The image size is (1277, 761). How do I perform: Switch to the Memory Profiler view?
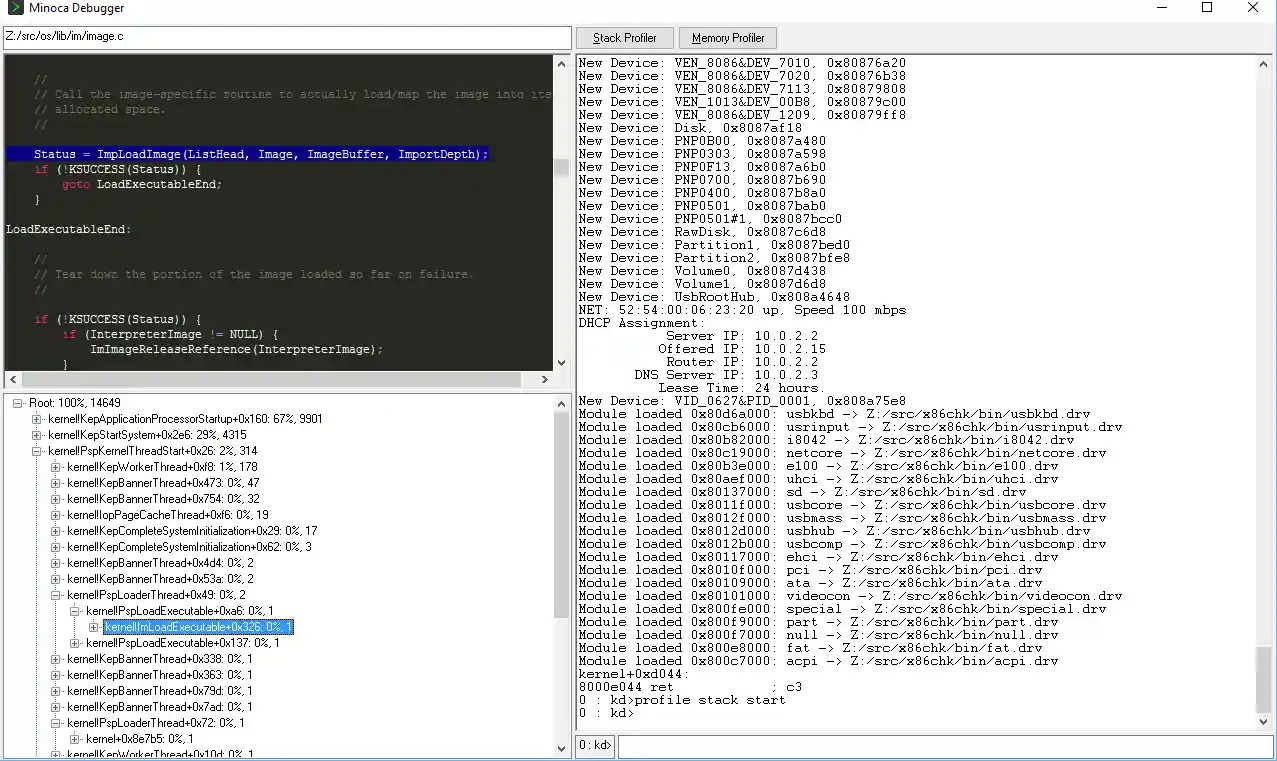coord(727,37)
